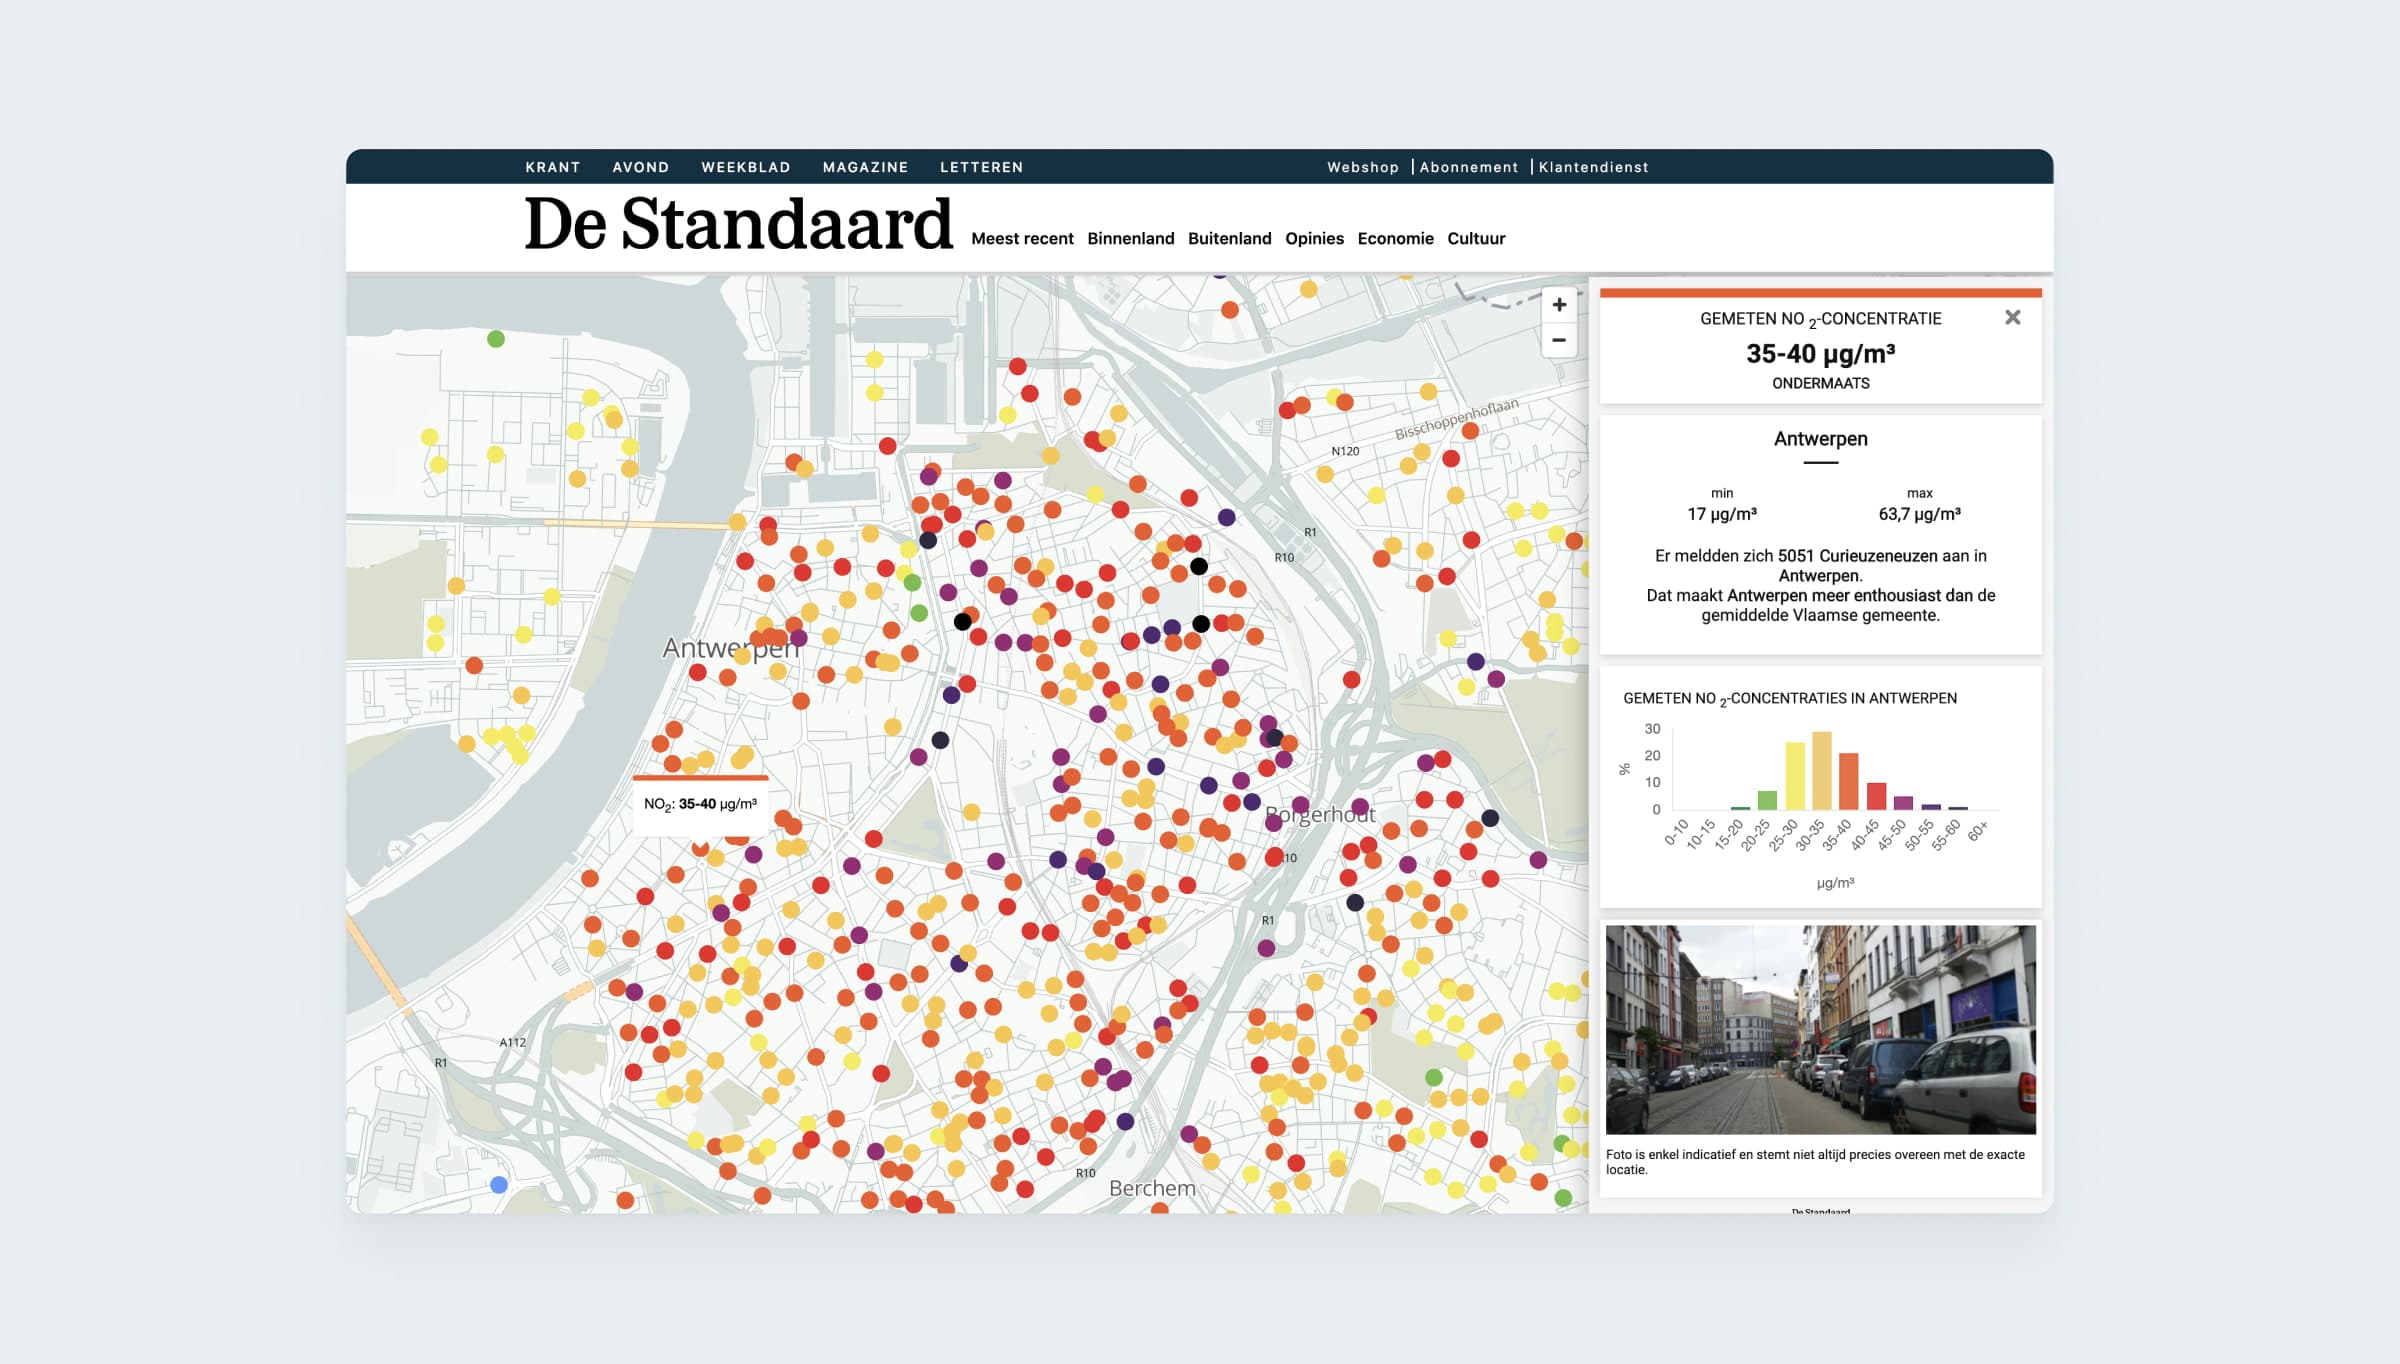2400x1364 pixels.
Task: Select the yellow 25-30 bar in the chart
Action: coord(1795,776)
